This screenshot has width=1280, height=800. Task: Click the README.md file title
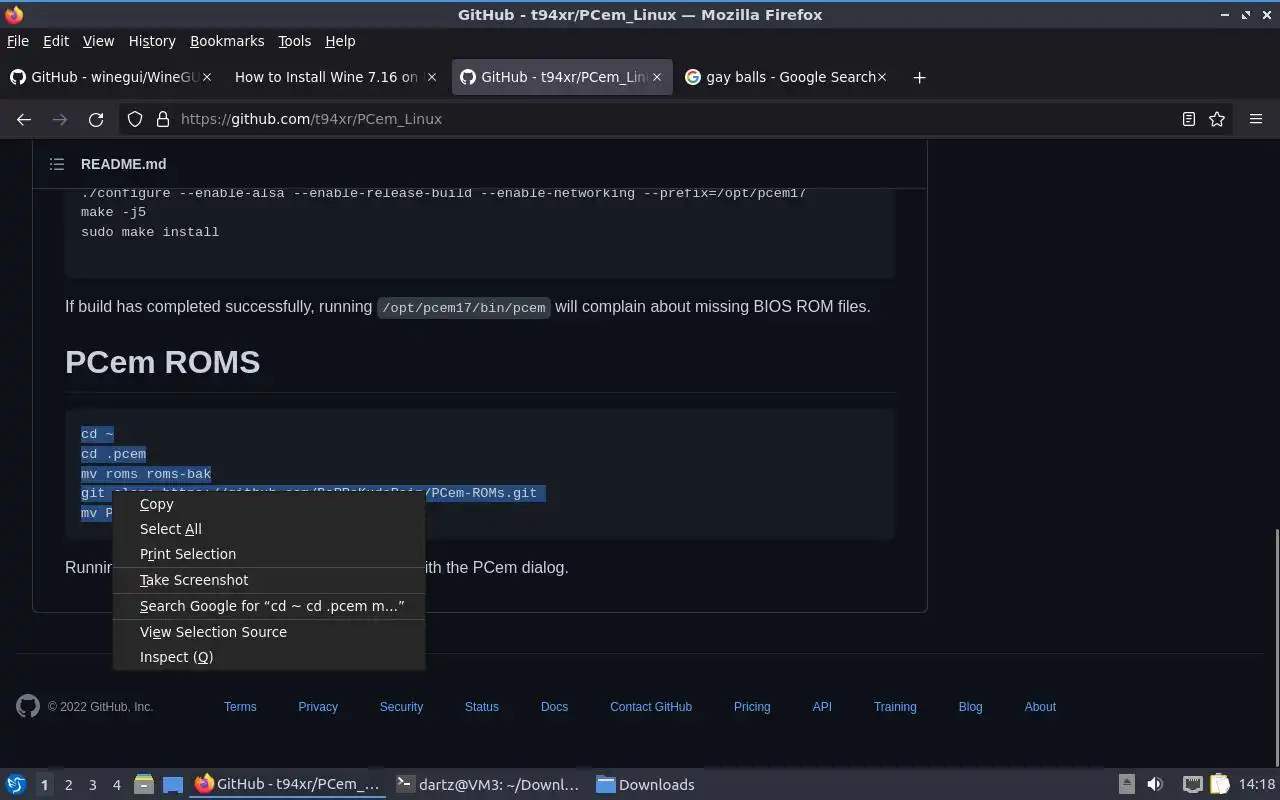click(124, 164)
